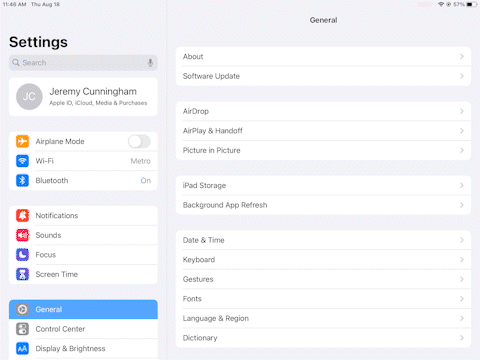Open iPad Storage chevron

462,185
